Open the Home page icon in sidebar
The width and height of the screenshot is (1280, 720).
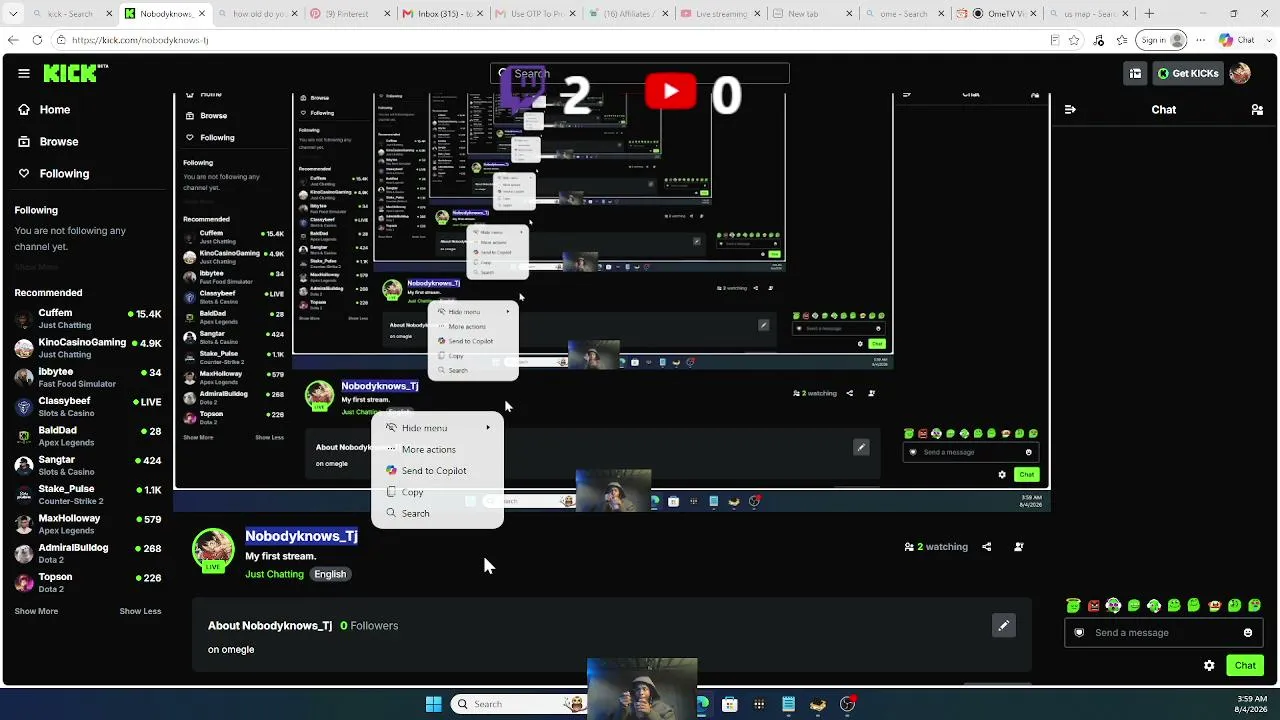coord(24,110)
